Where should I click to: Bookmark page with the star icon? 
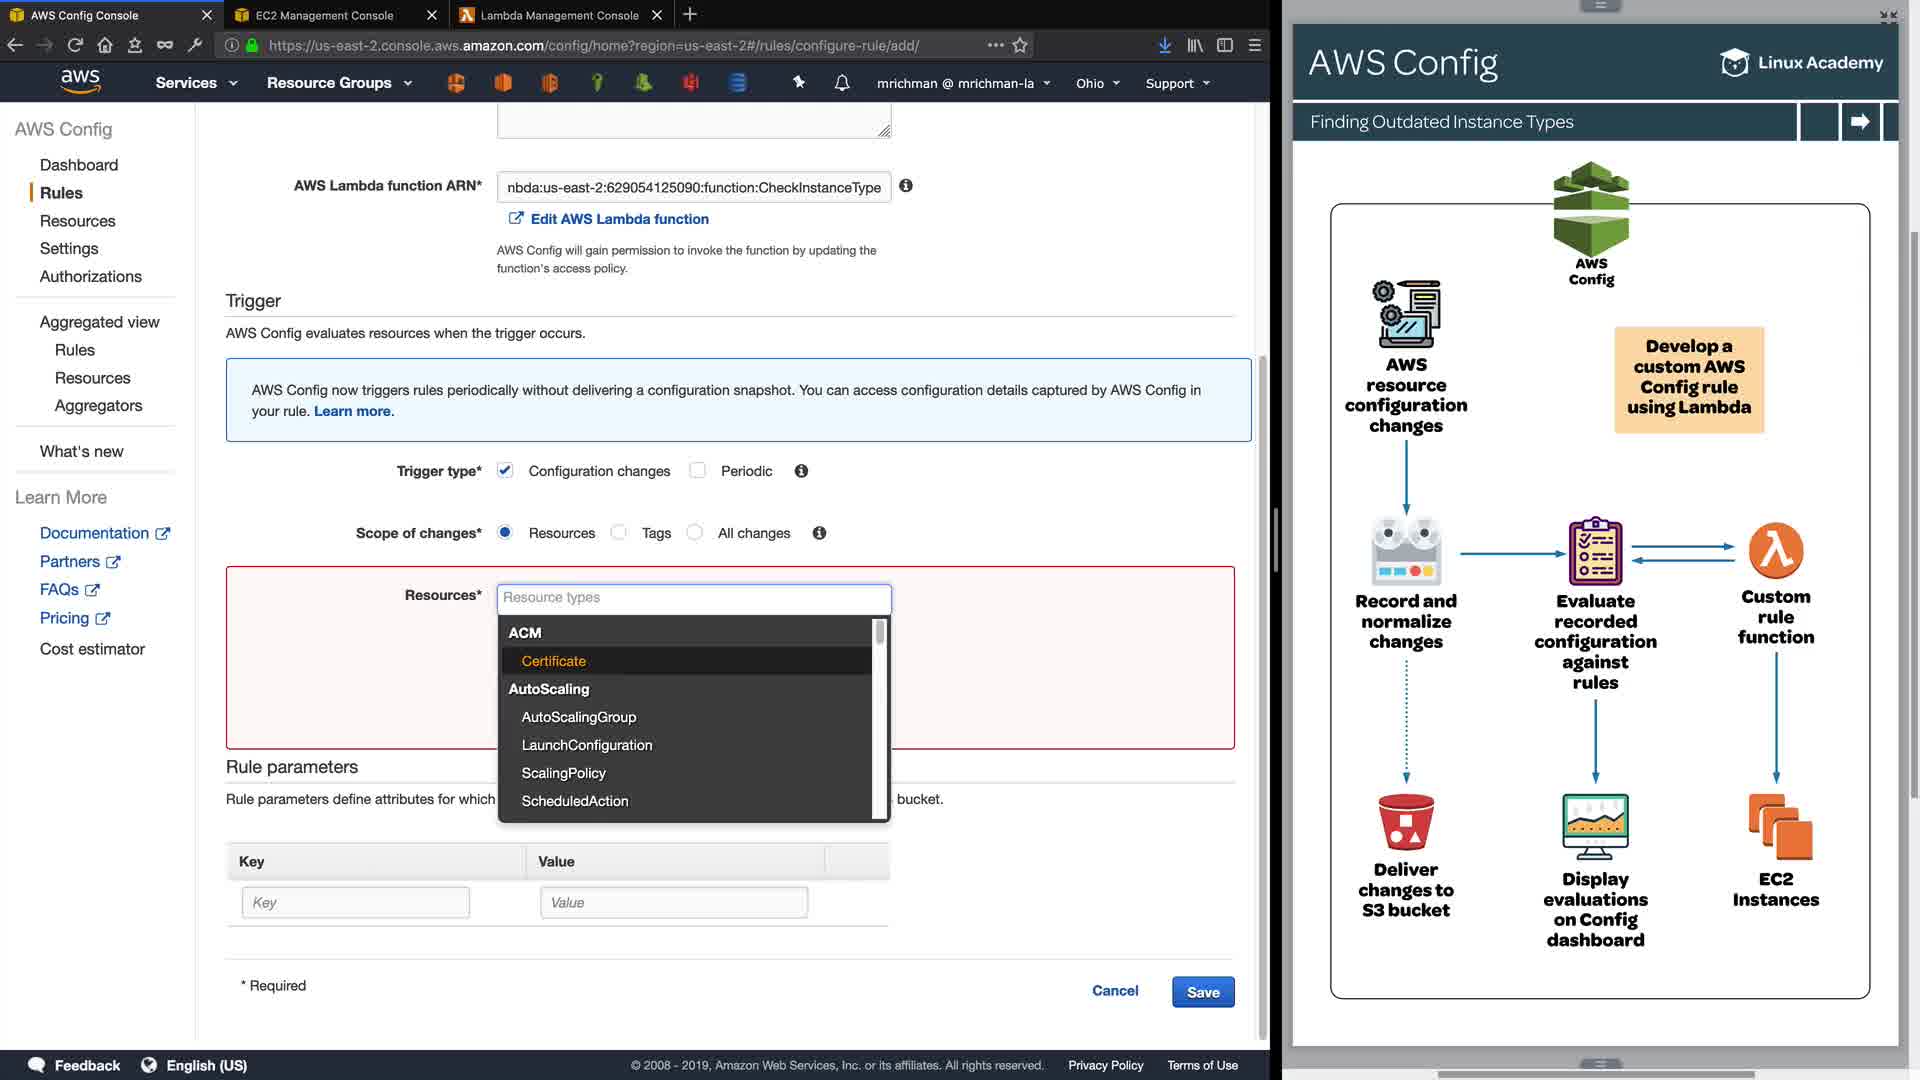[1020, 45]
